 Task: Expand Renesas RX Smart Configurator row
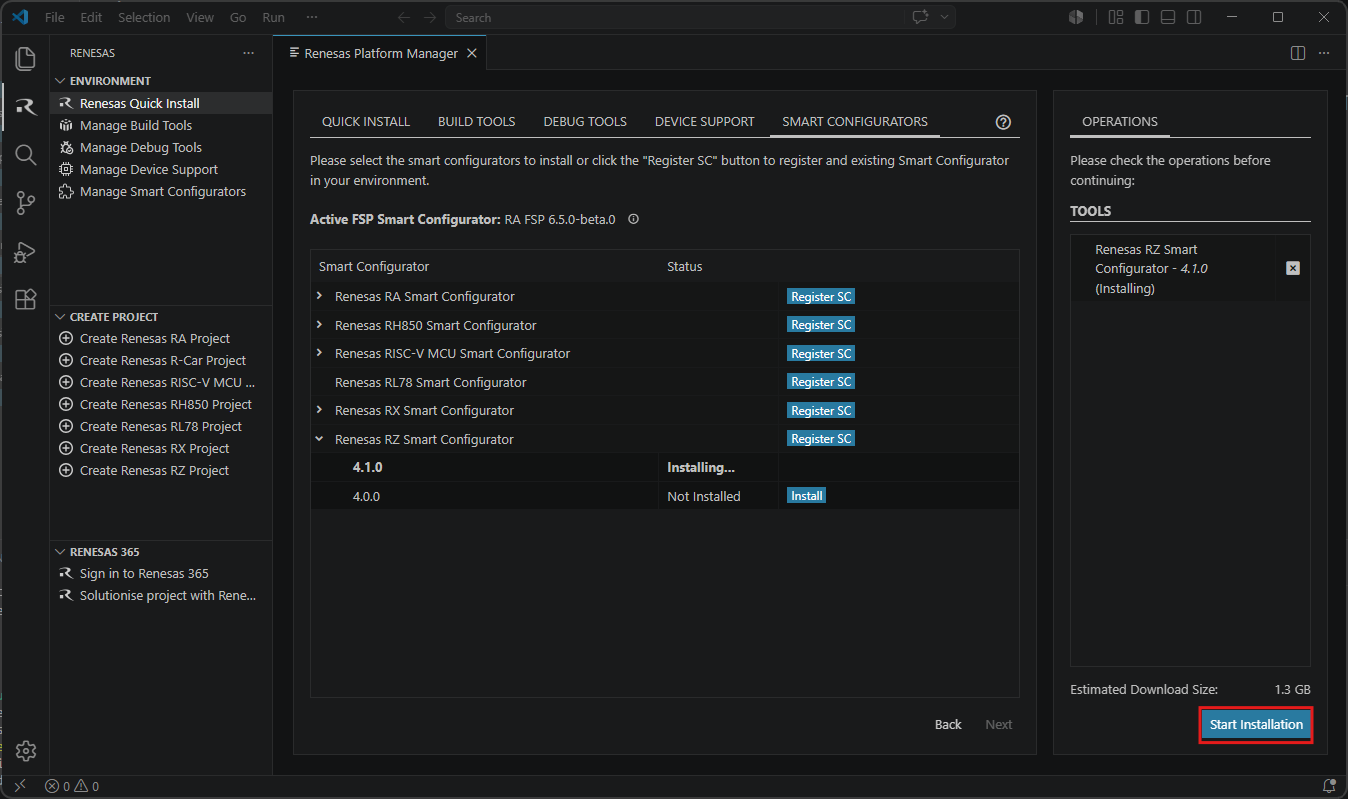point(320,410)
